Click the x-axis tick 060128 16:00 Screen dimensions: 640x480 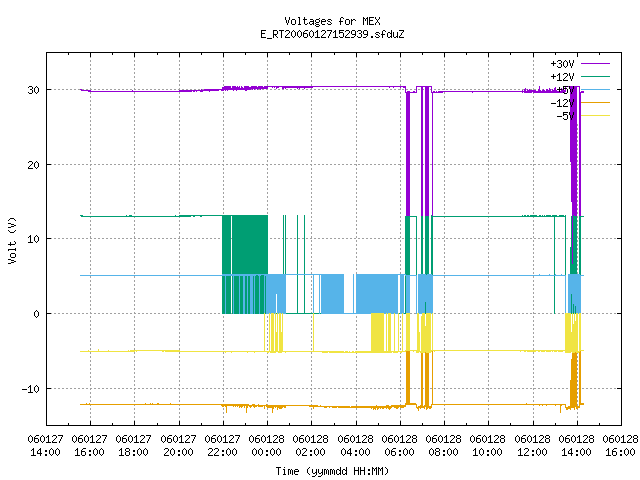620,445
